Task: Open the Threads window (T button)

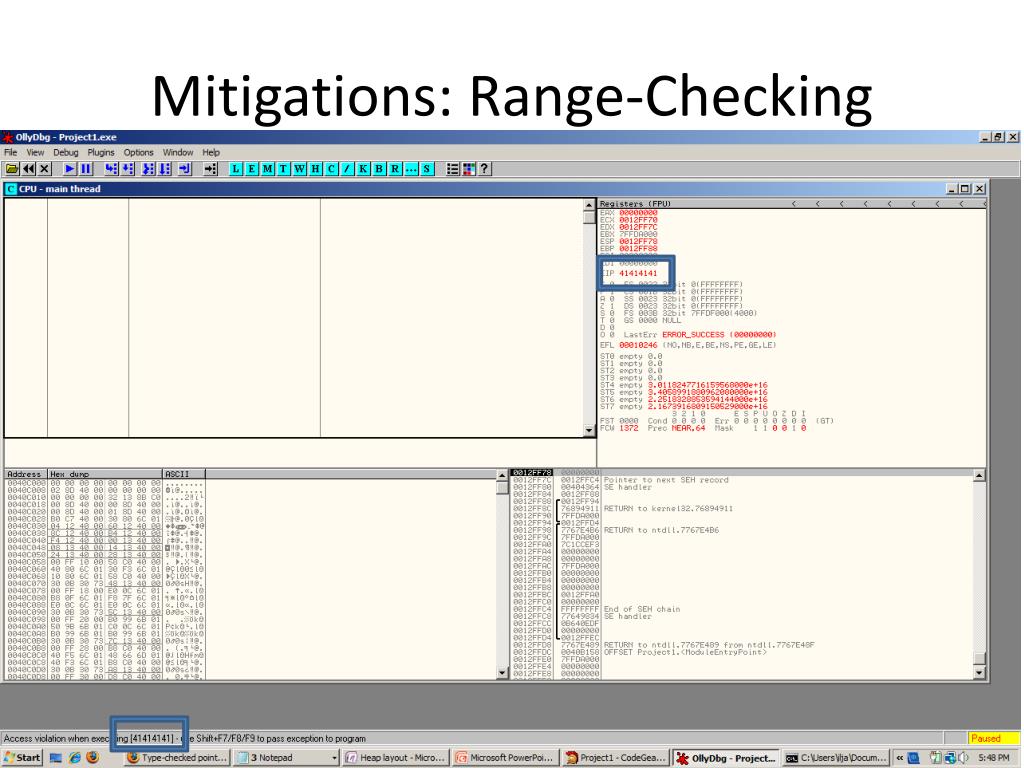Action: coord(283,168)
